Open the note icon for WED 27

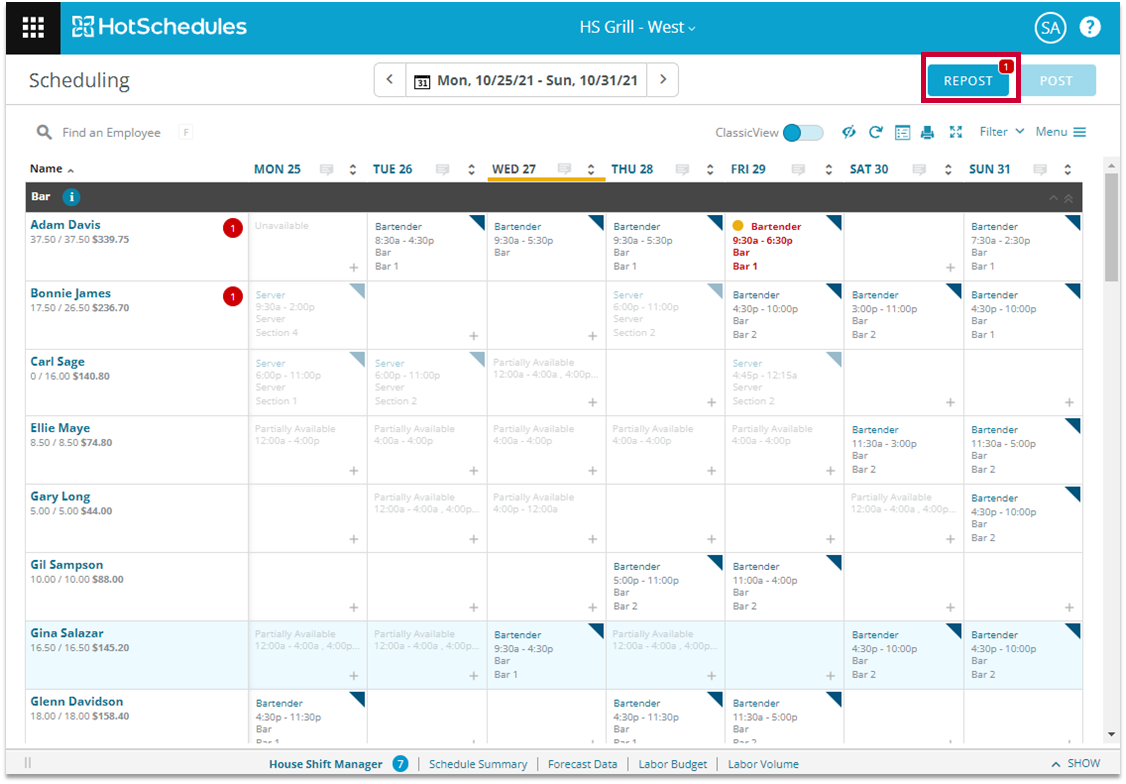564,169
